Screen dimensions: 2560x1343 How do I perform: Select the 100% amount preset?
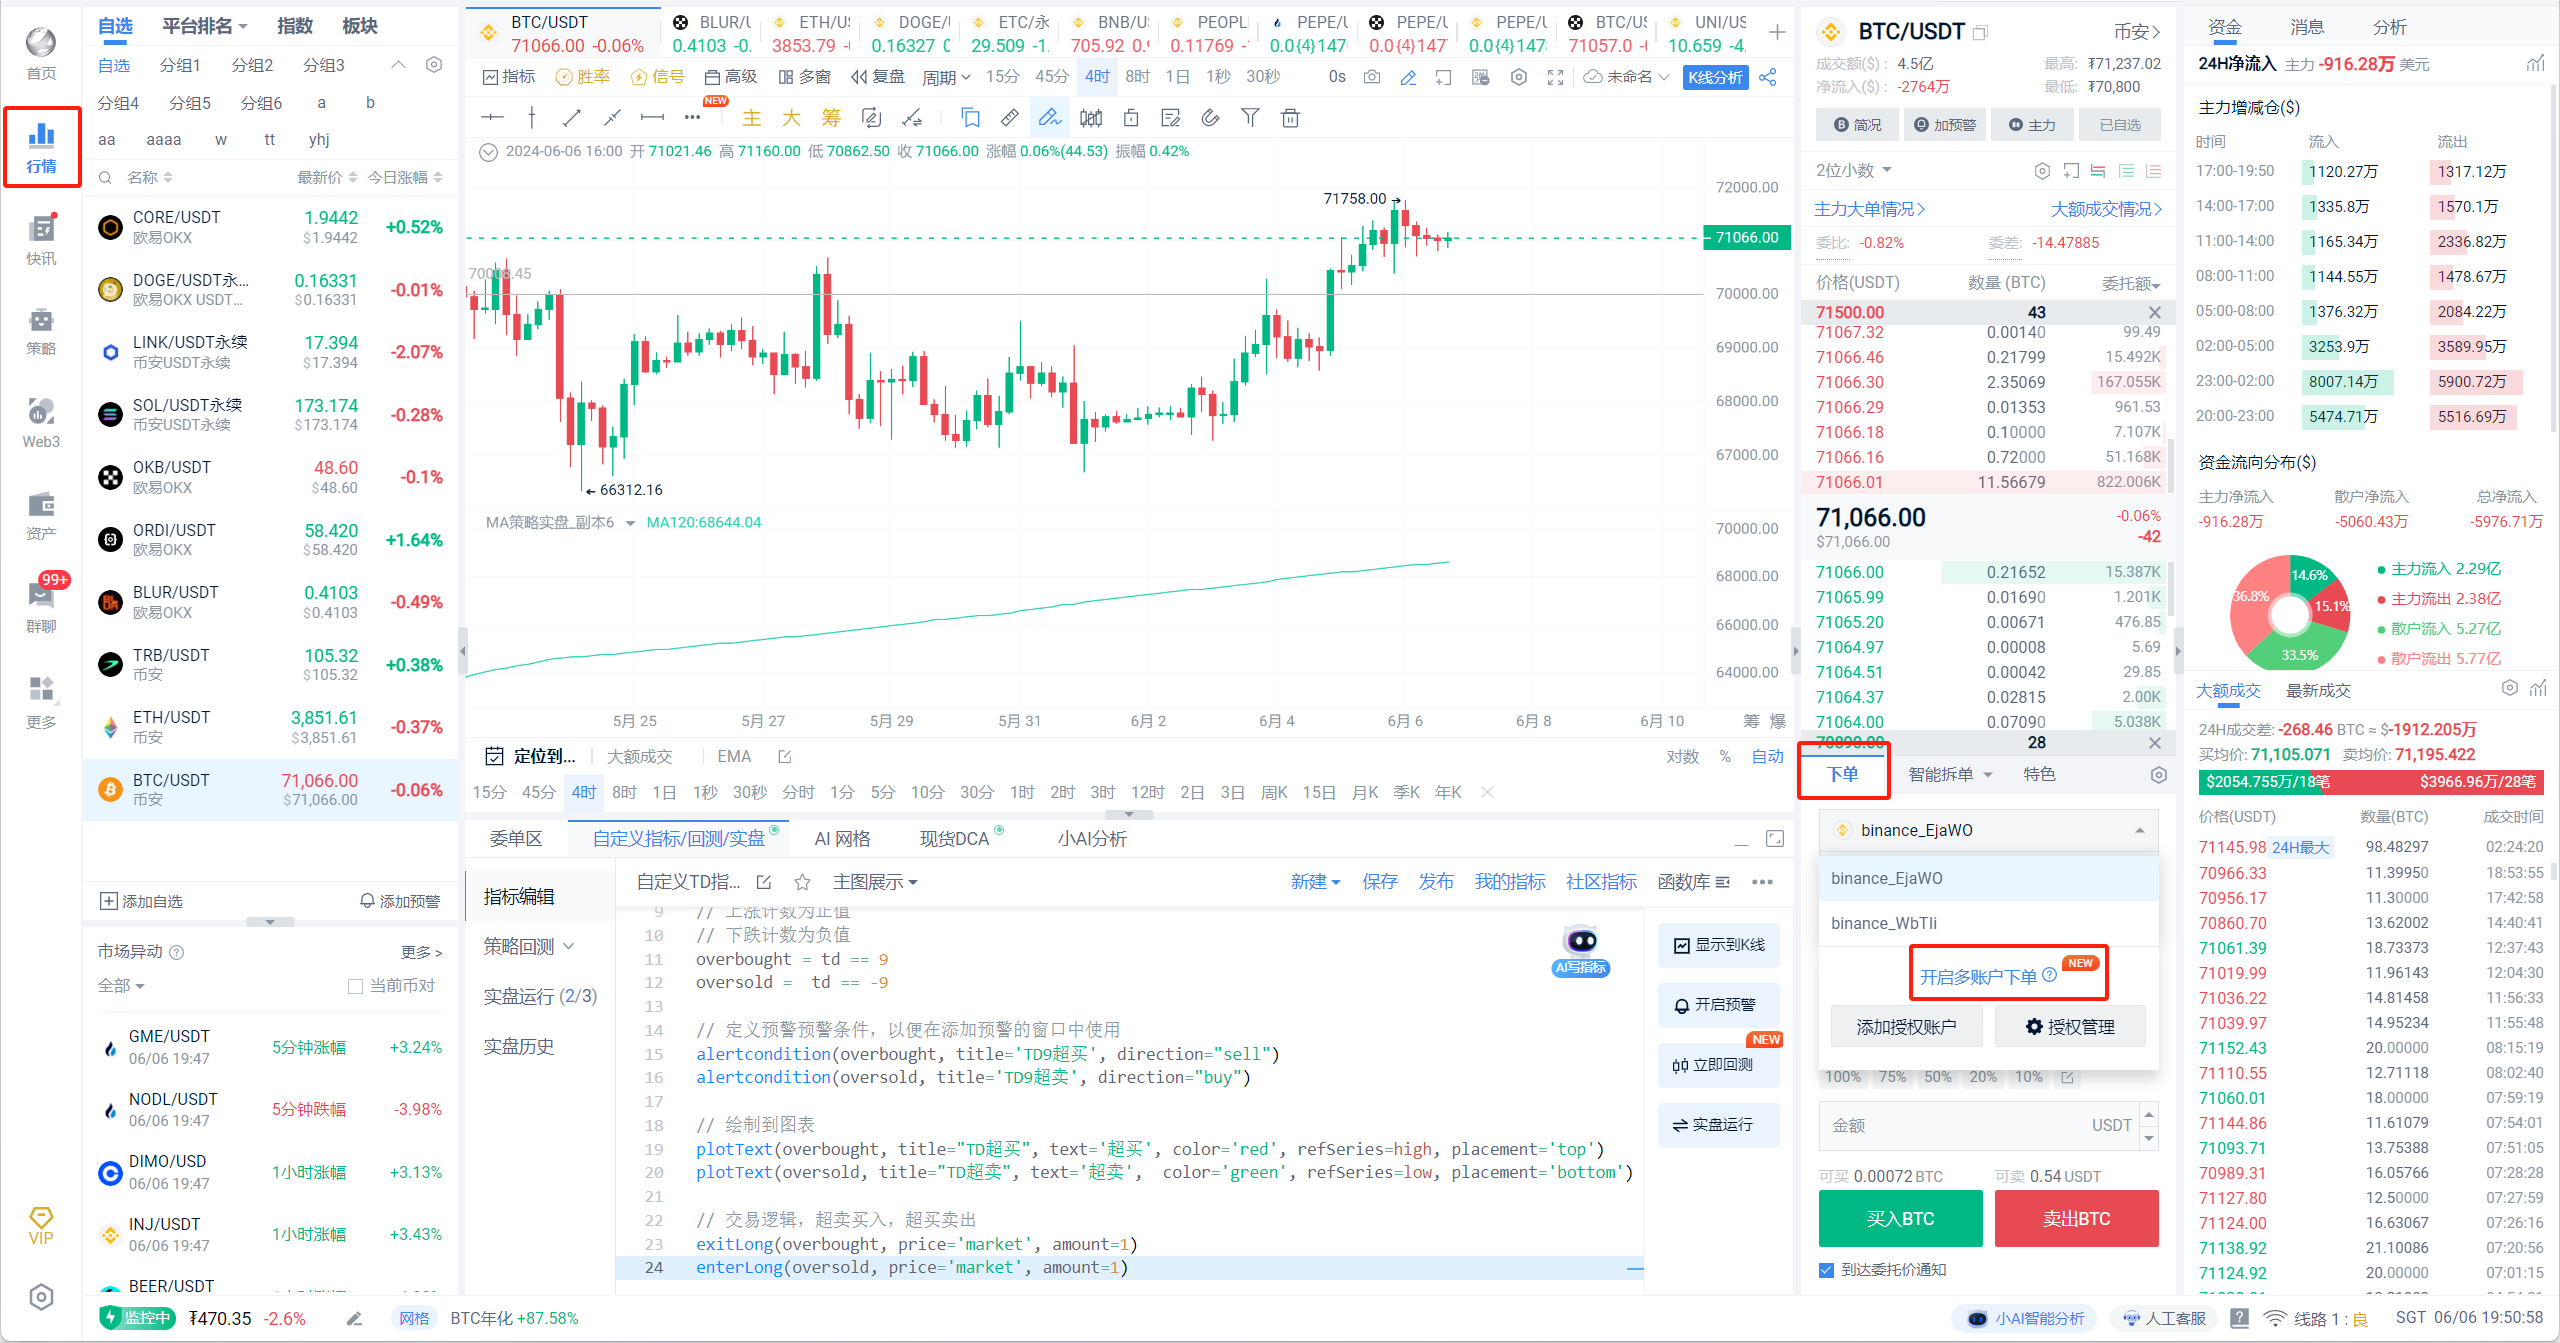pyautogui.click(x=1843, y=1077)
